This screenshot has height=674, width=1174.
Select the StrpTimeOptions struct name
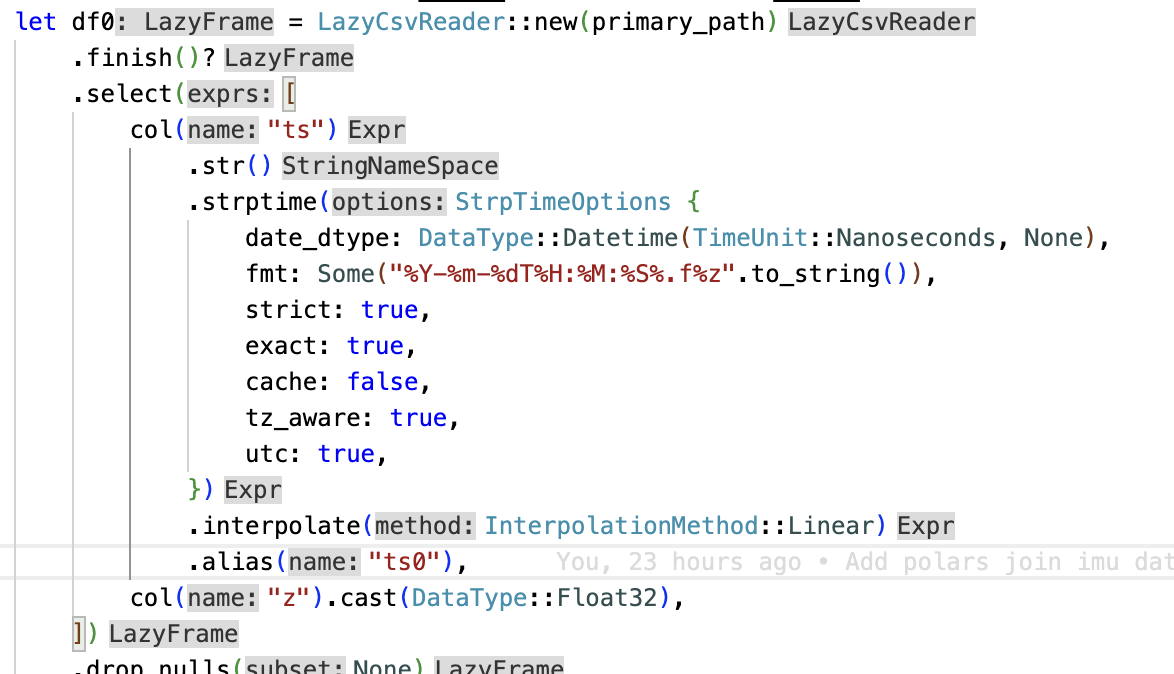561,201
